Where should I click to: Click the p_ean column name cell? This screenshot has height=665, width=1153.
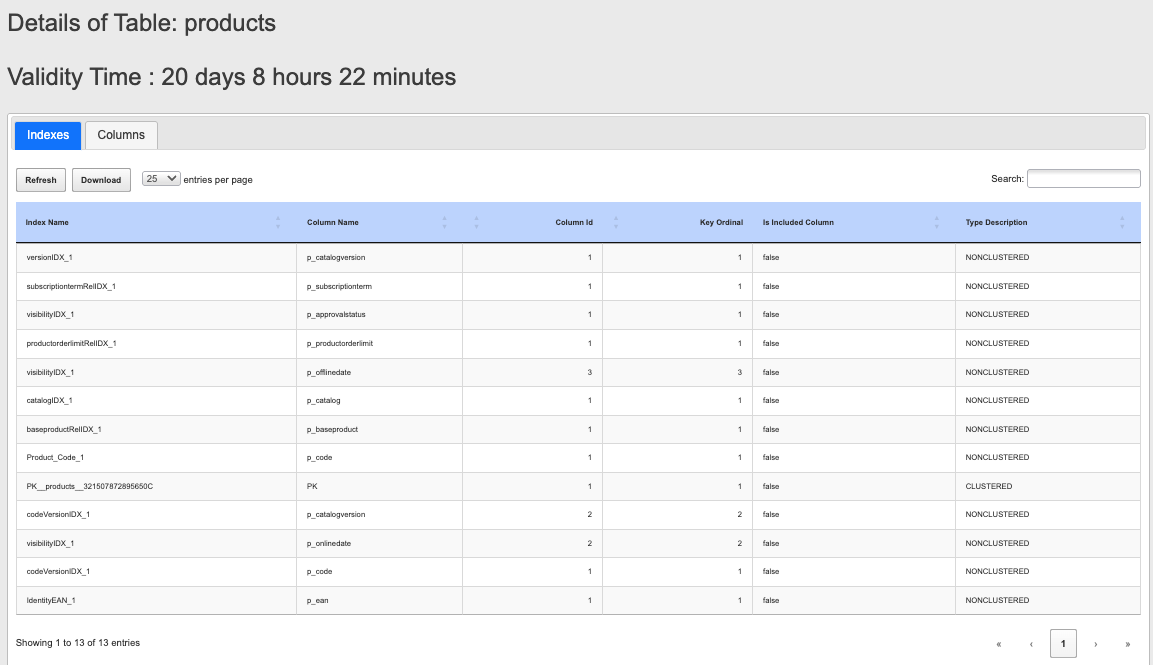pos(379,600)
